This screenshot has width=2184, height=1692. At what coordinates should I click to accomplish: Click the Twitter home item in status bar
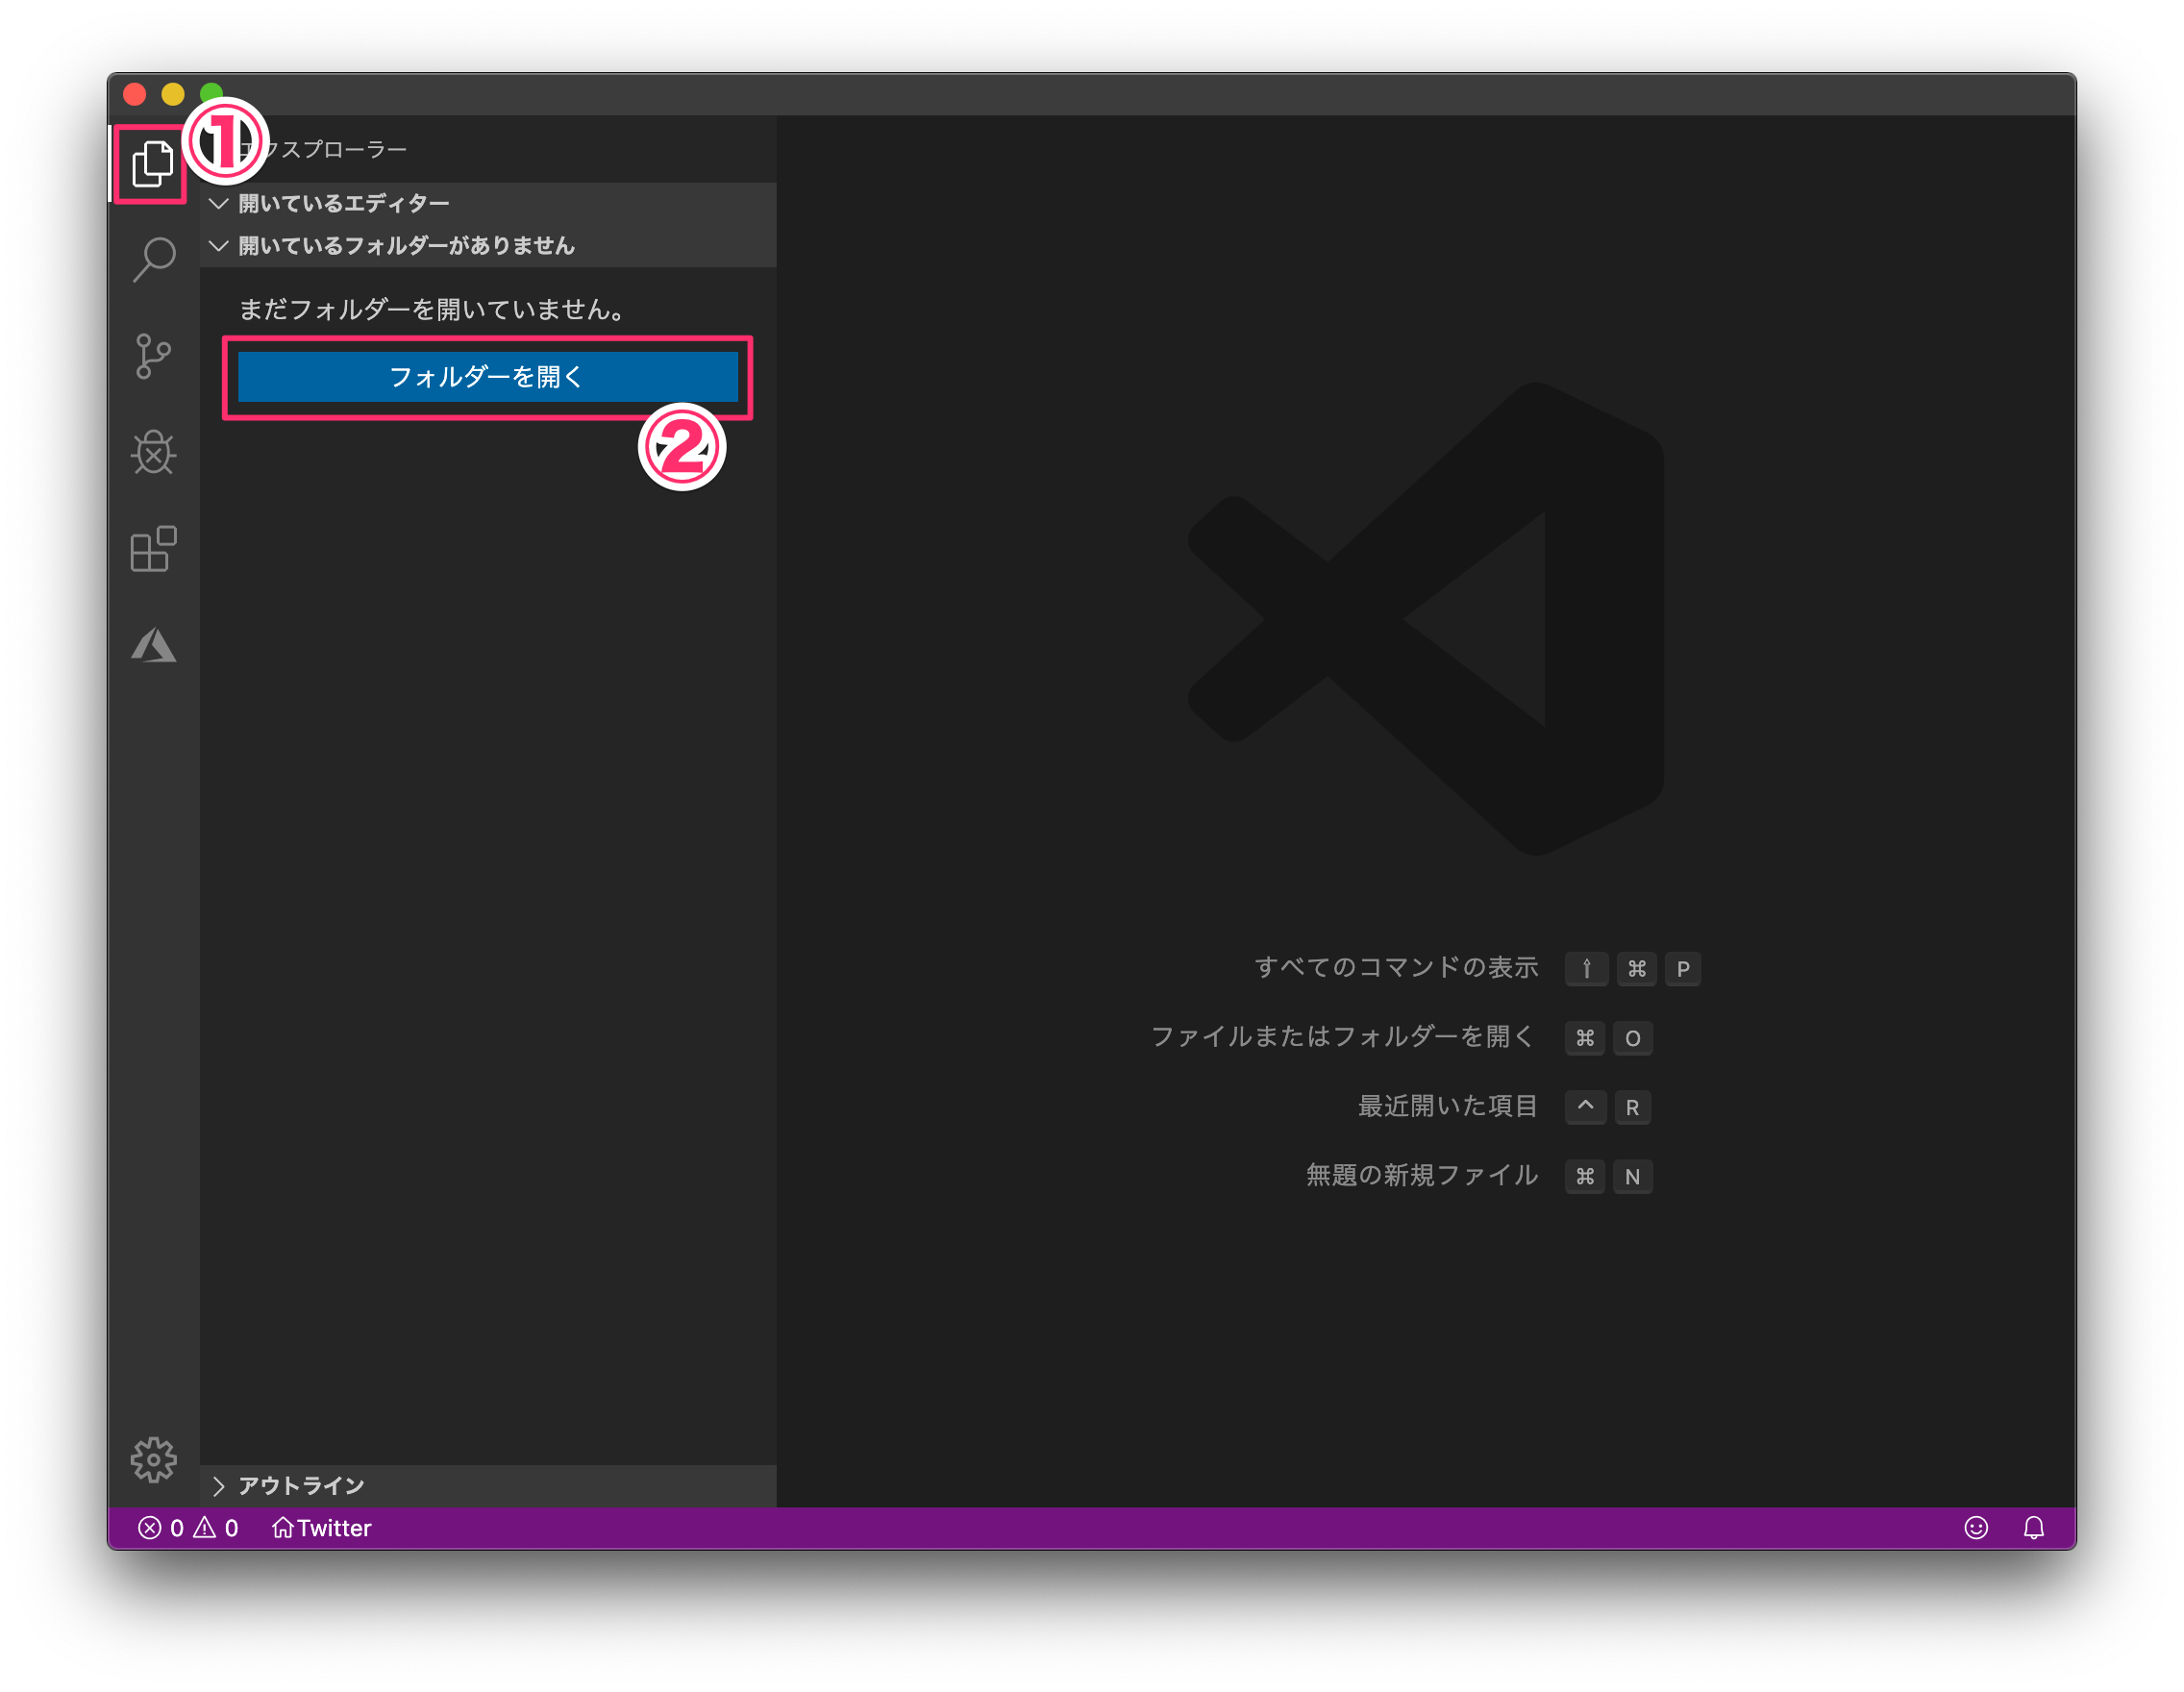tap(321, 1527)
